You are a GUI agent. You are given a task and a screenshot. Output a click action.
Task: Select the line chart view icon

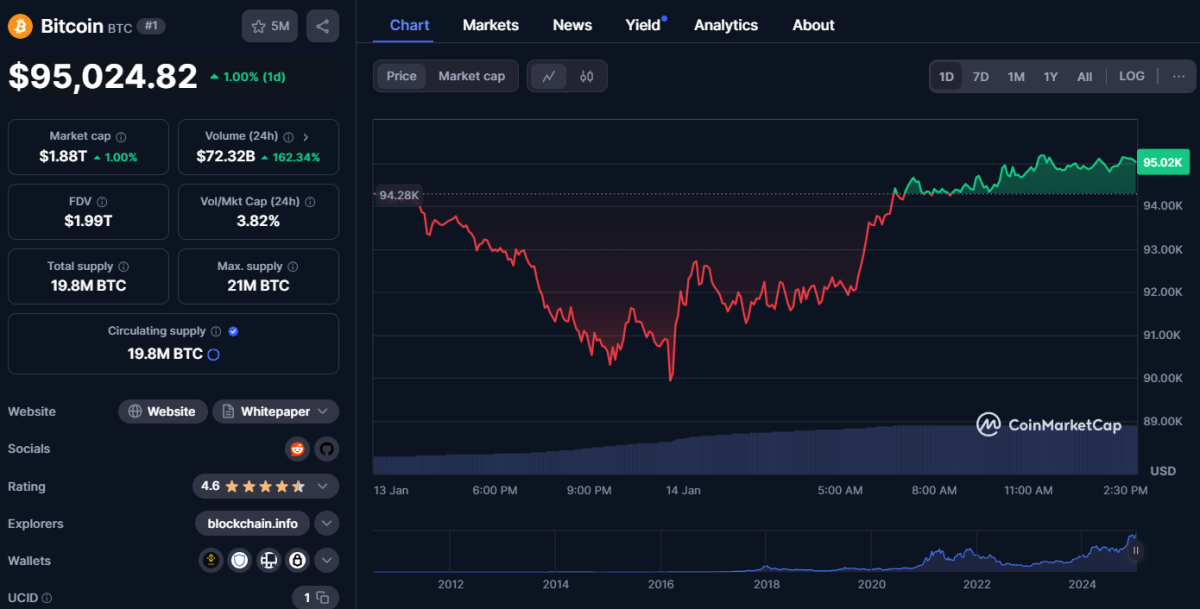(548, 76)
